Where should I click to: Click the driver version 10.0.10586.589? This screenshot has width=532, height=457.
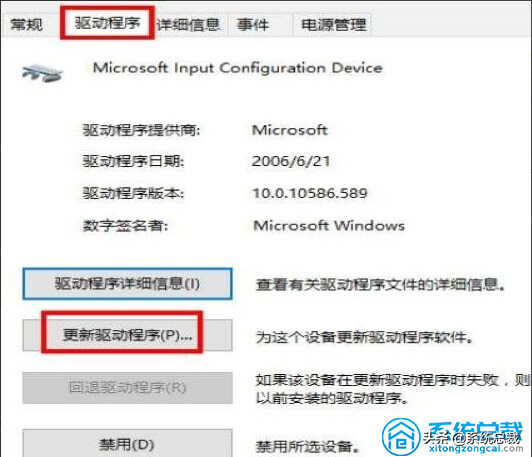(x=310, y=193)
